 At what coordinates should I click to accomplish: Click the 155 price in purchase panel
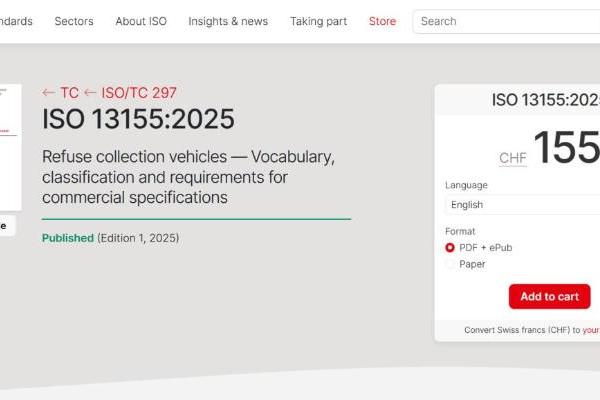pos(566,148)
